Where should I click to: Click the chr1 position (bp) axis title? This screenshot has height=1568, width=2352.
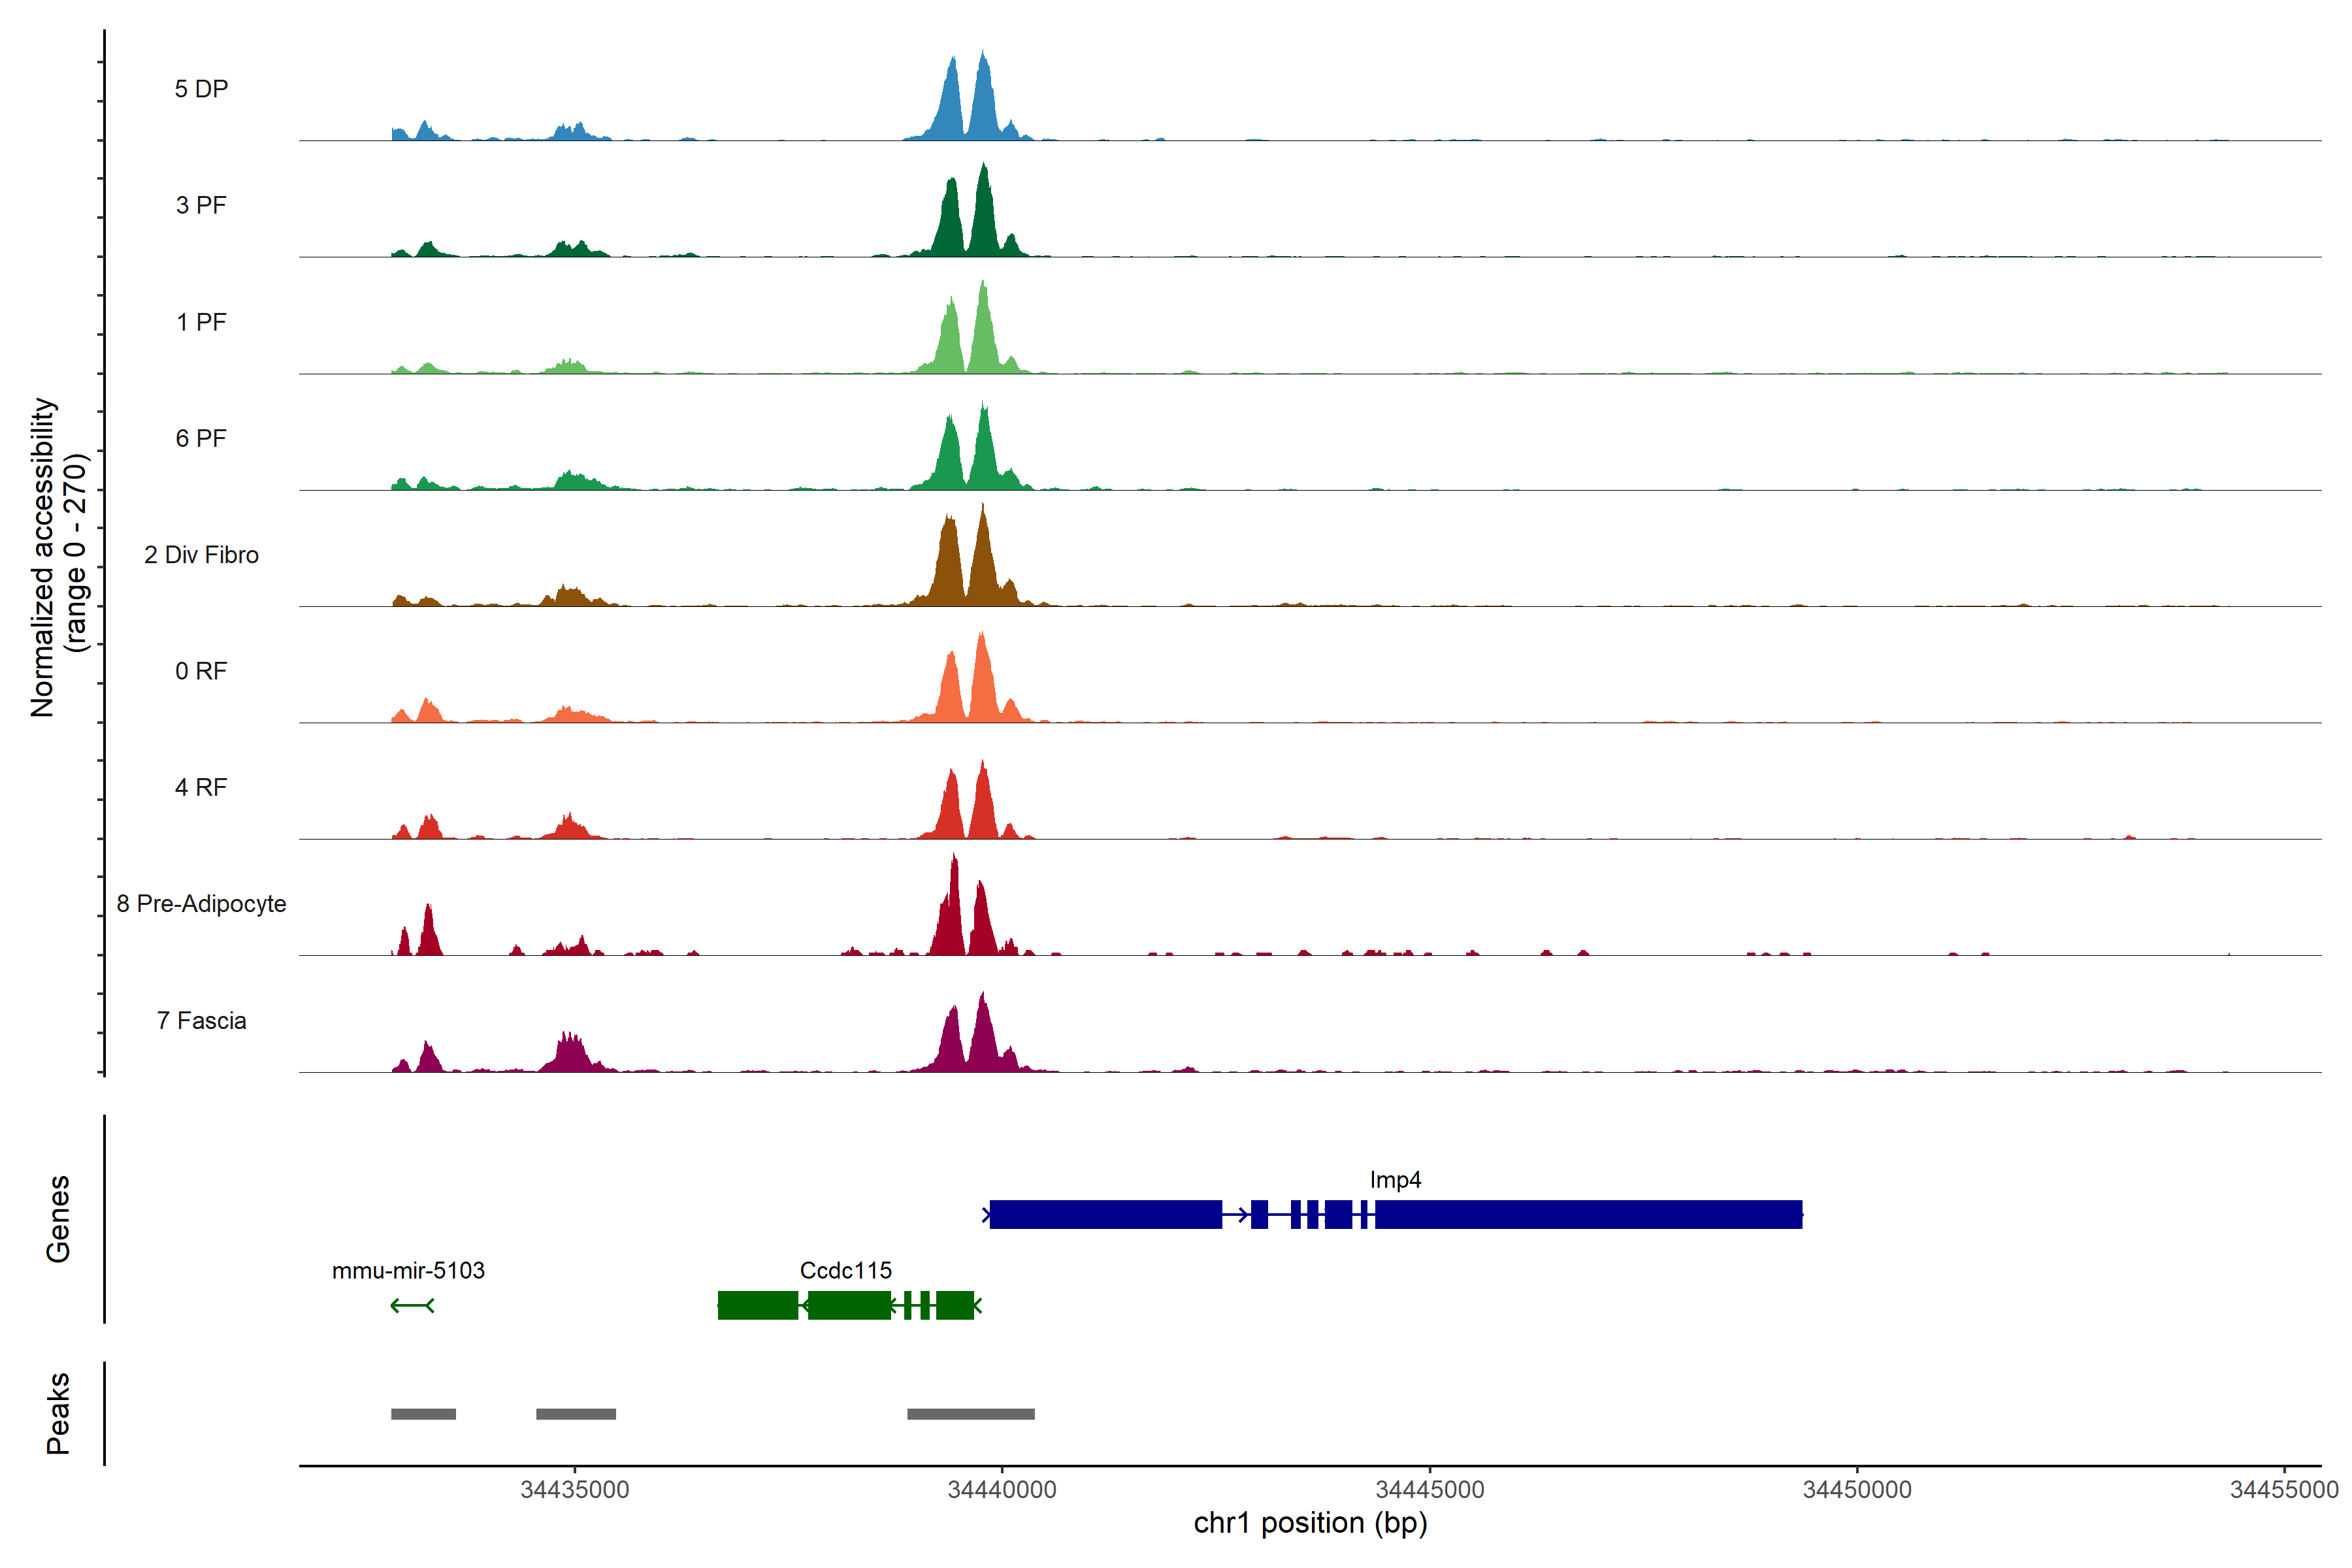click(1310, 1523)
